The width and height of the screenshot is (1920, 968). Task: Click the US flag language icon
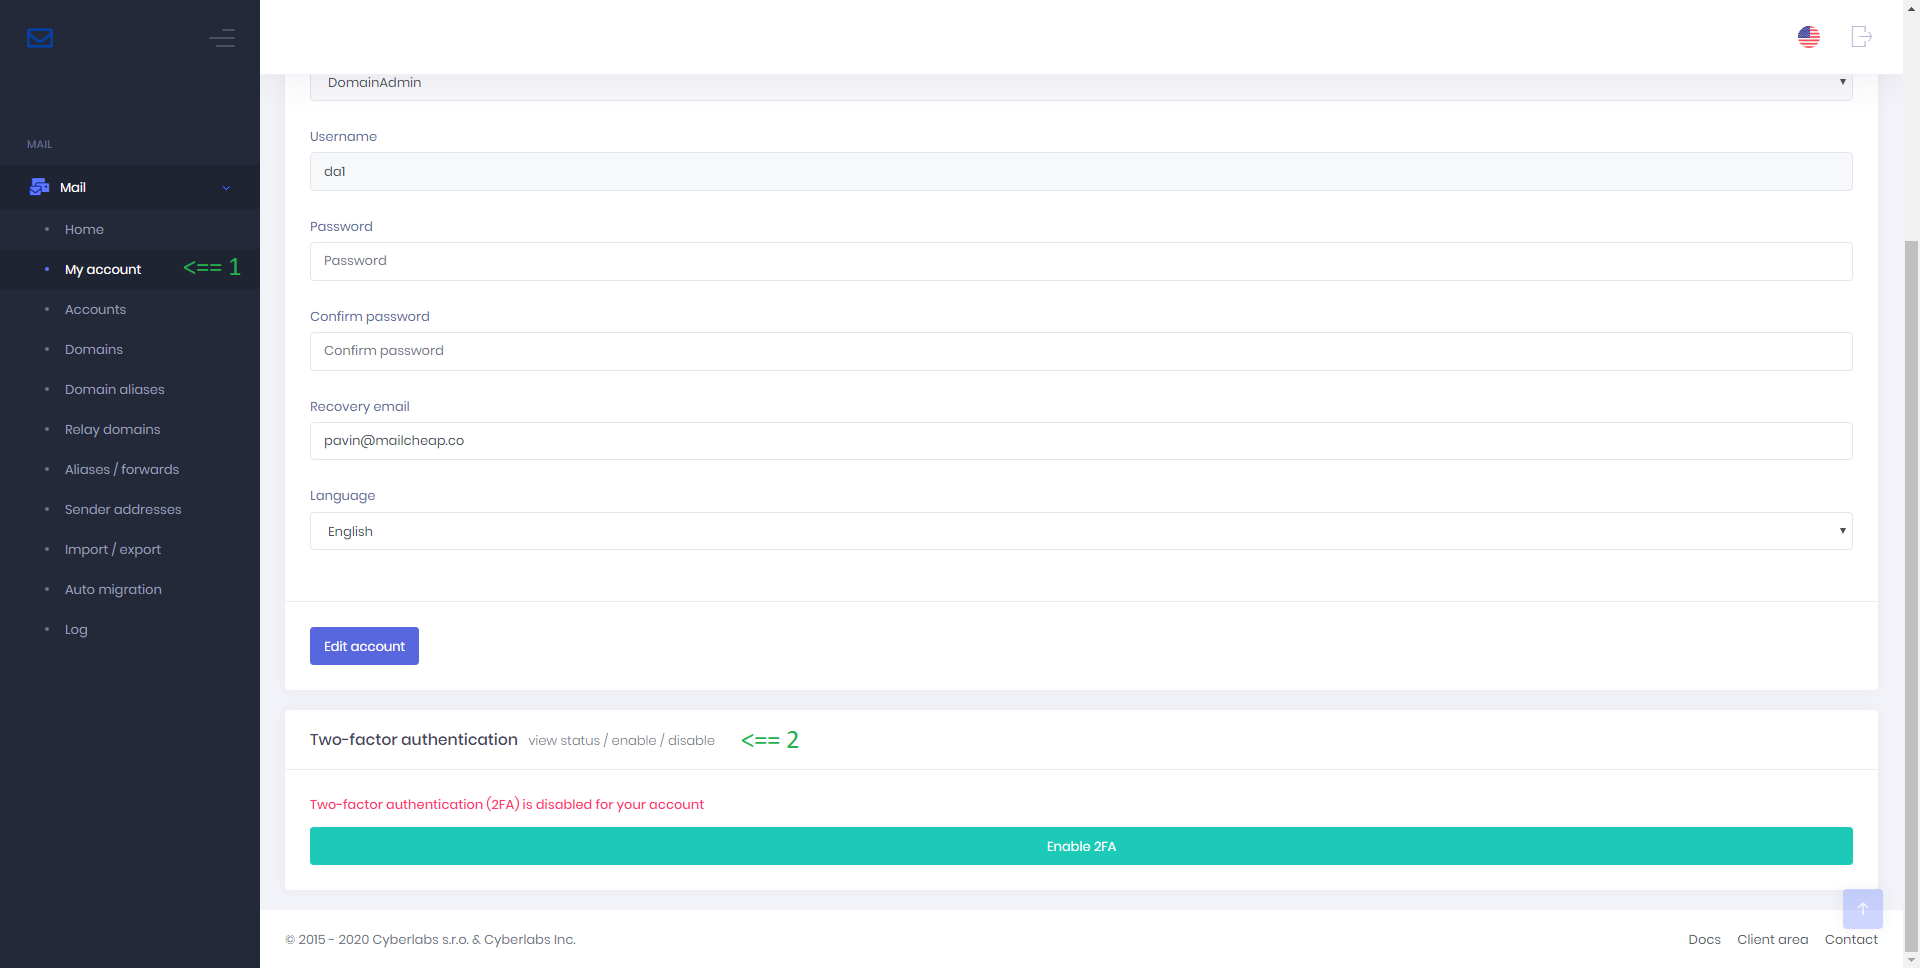pos(1808,37)
